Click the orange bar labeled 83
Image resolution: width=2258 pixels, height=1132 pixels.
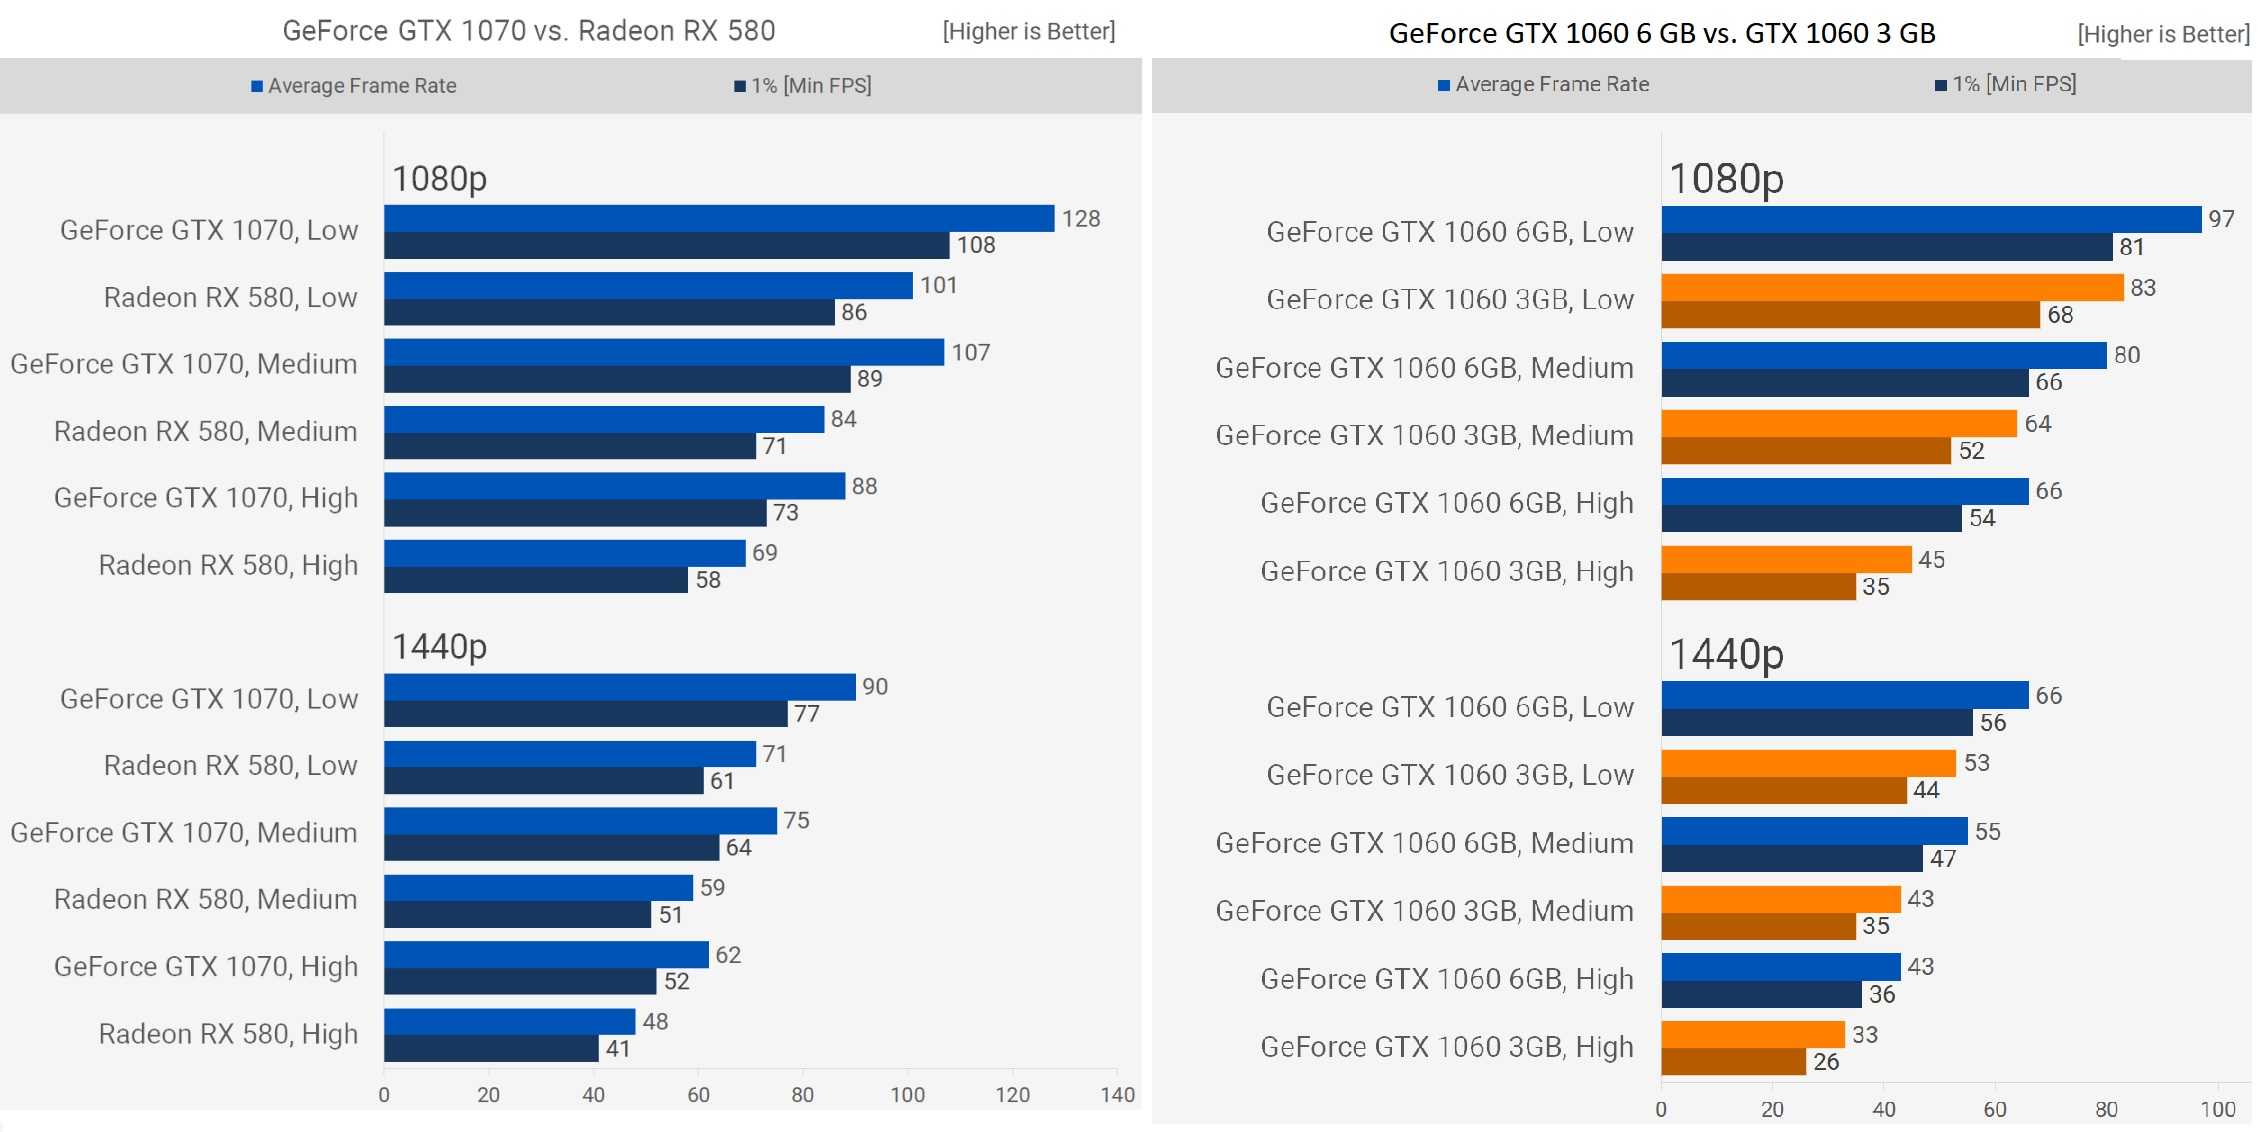(x=1893, y=288)
